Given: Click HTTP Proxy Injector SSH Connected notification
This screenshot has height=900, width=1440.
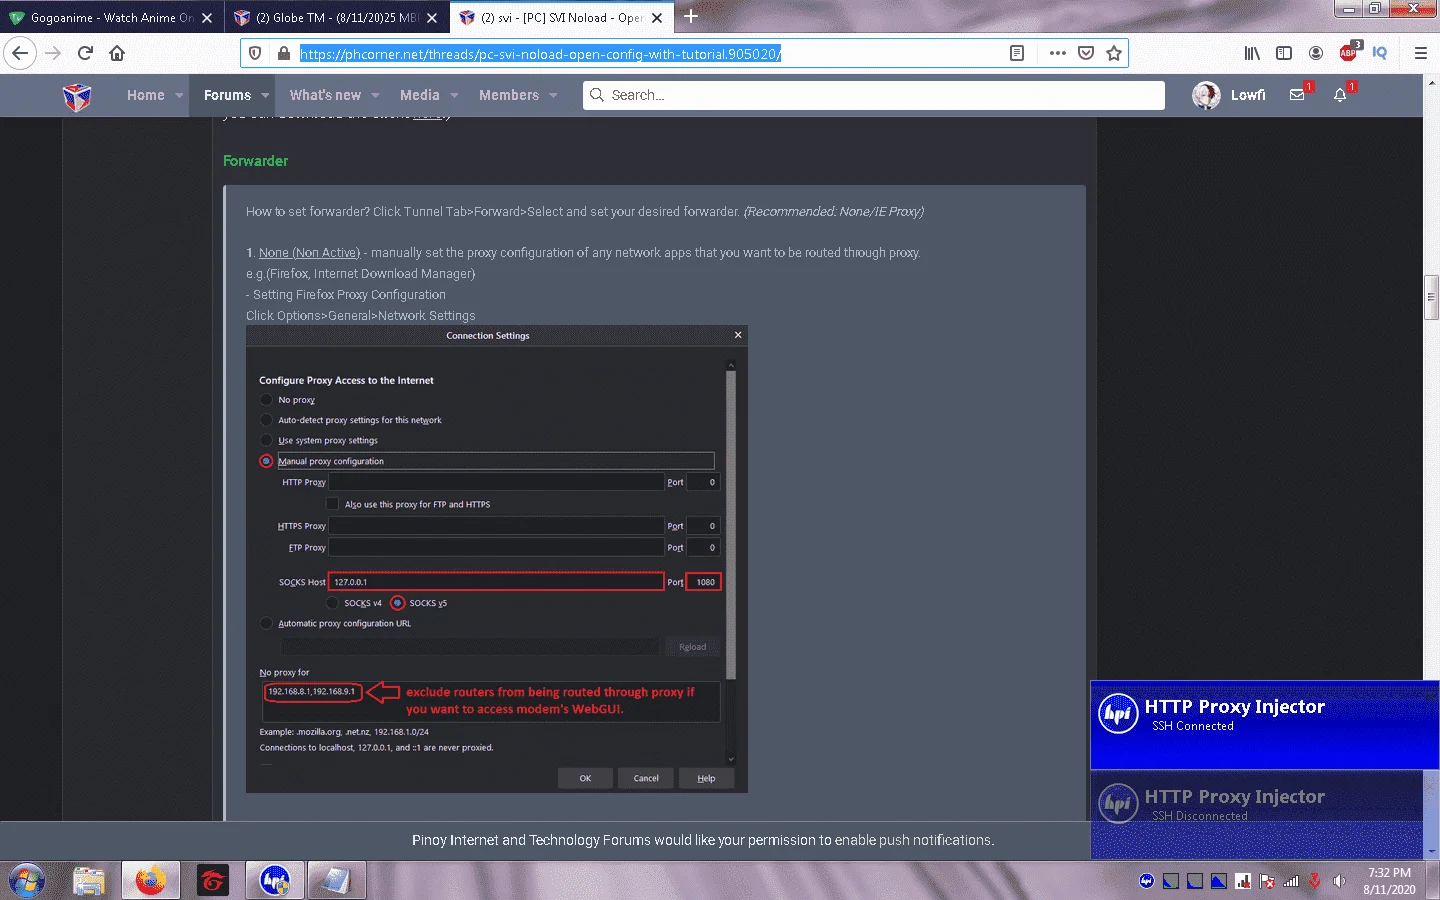Looking at the screenshot, I should (x=1264, y=725).
